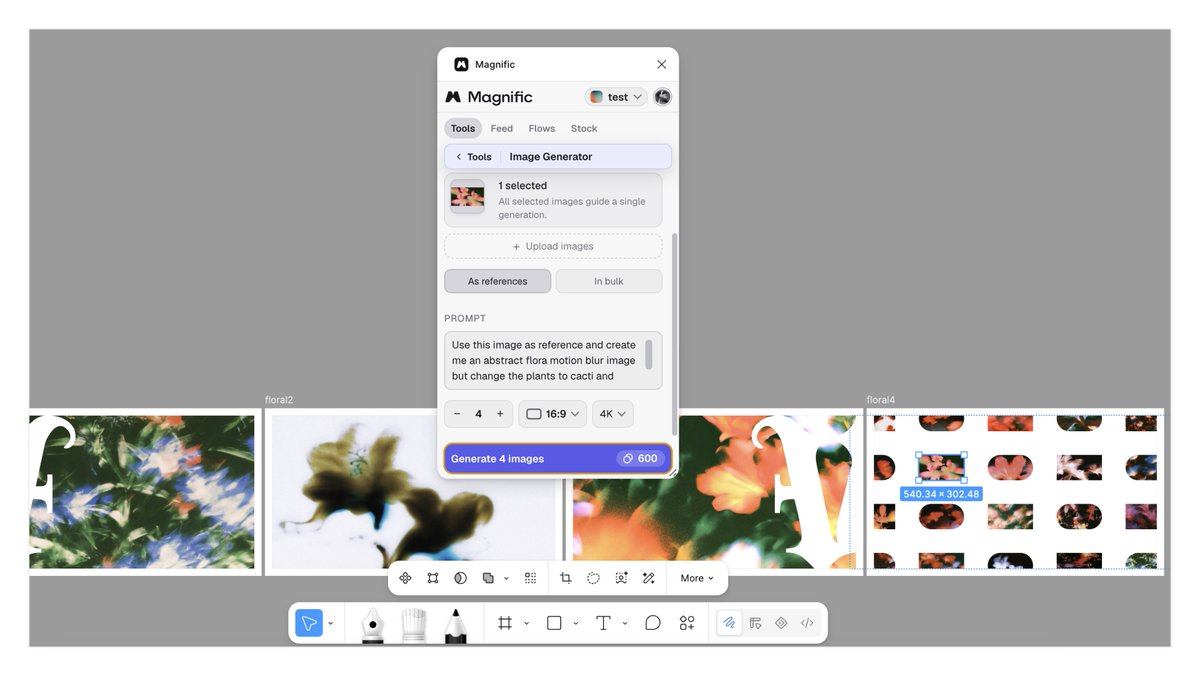Switch to Draw mode squiggle toggle

coord(730,623)
